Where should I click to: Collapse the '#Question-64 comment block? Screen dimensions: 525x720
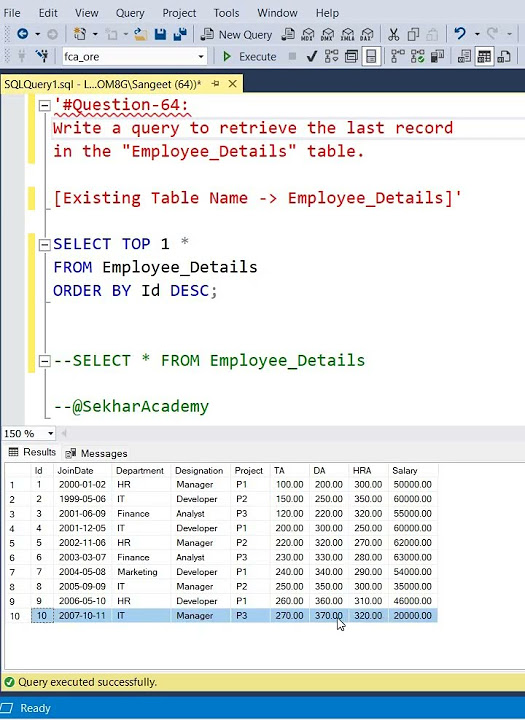[45, 106]
